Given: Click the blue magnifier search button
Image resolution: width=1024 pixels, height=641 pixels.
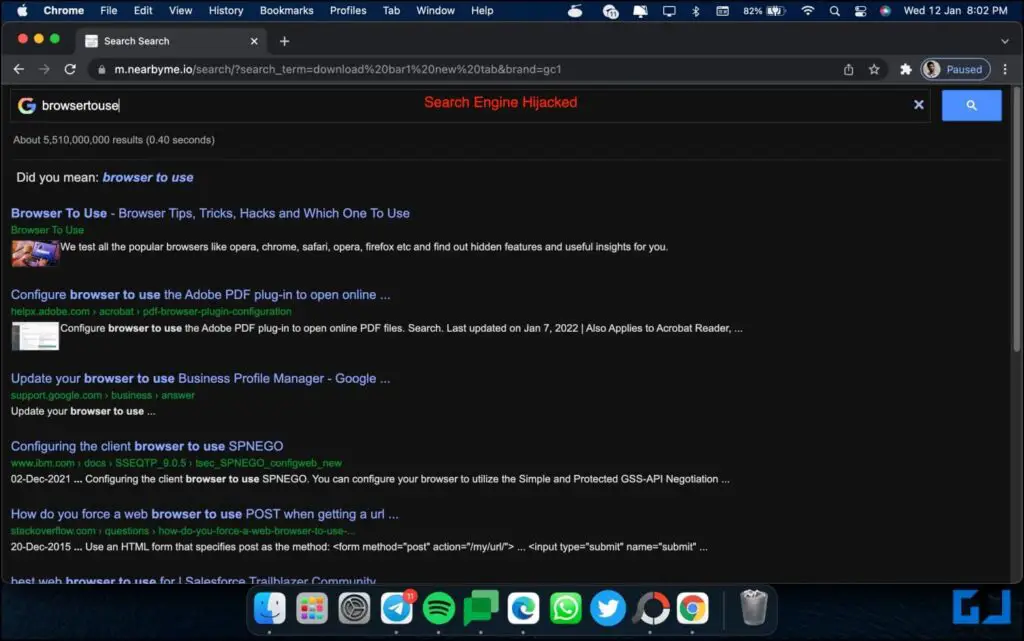Looking at the screenshot, I should click(971, 105).
